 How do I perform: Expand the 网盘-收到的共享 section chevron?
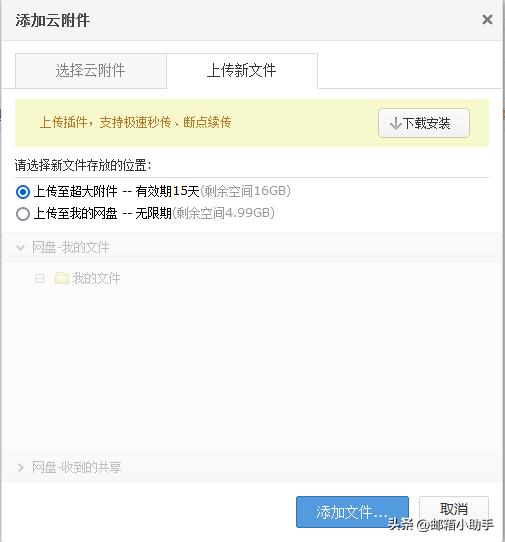pyautogui.click(x=21, y=467)
